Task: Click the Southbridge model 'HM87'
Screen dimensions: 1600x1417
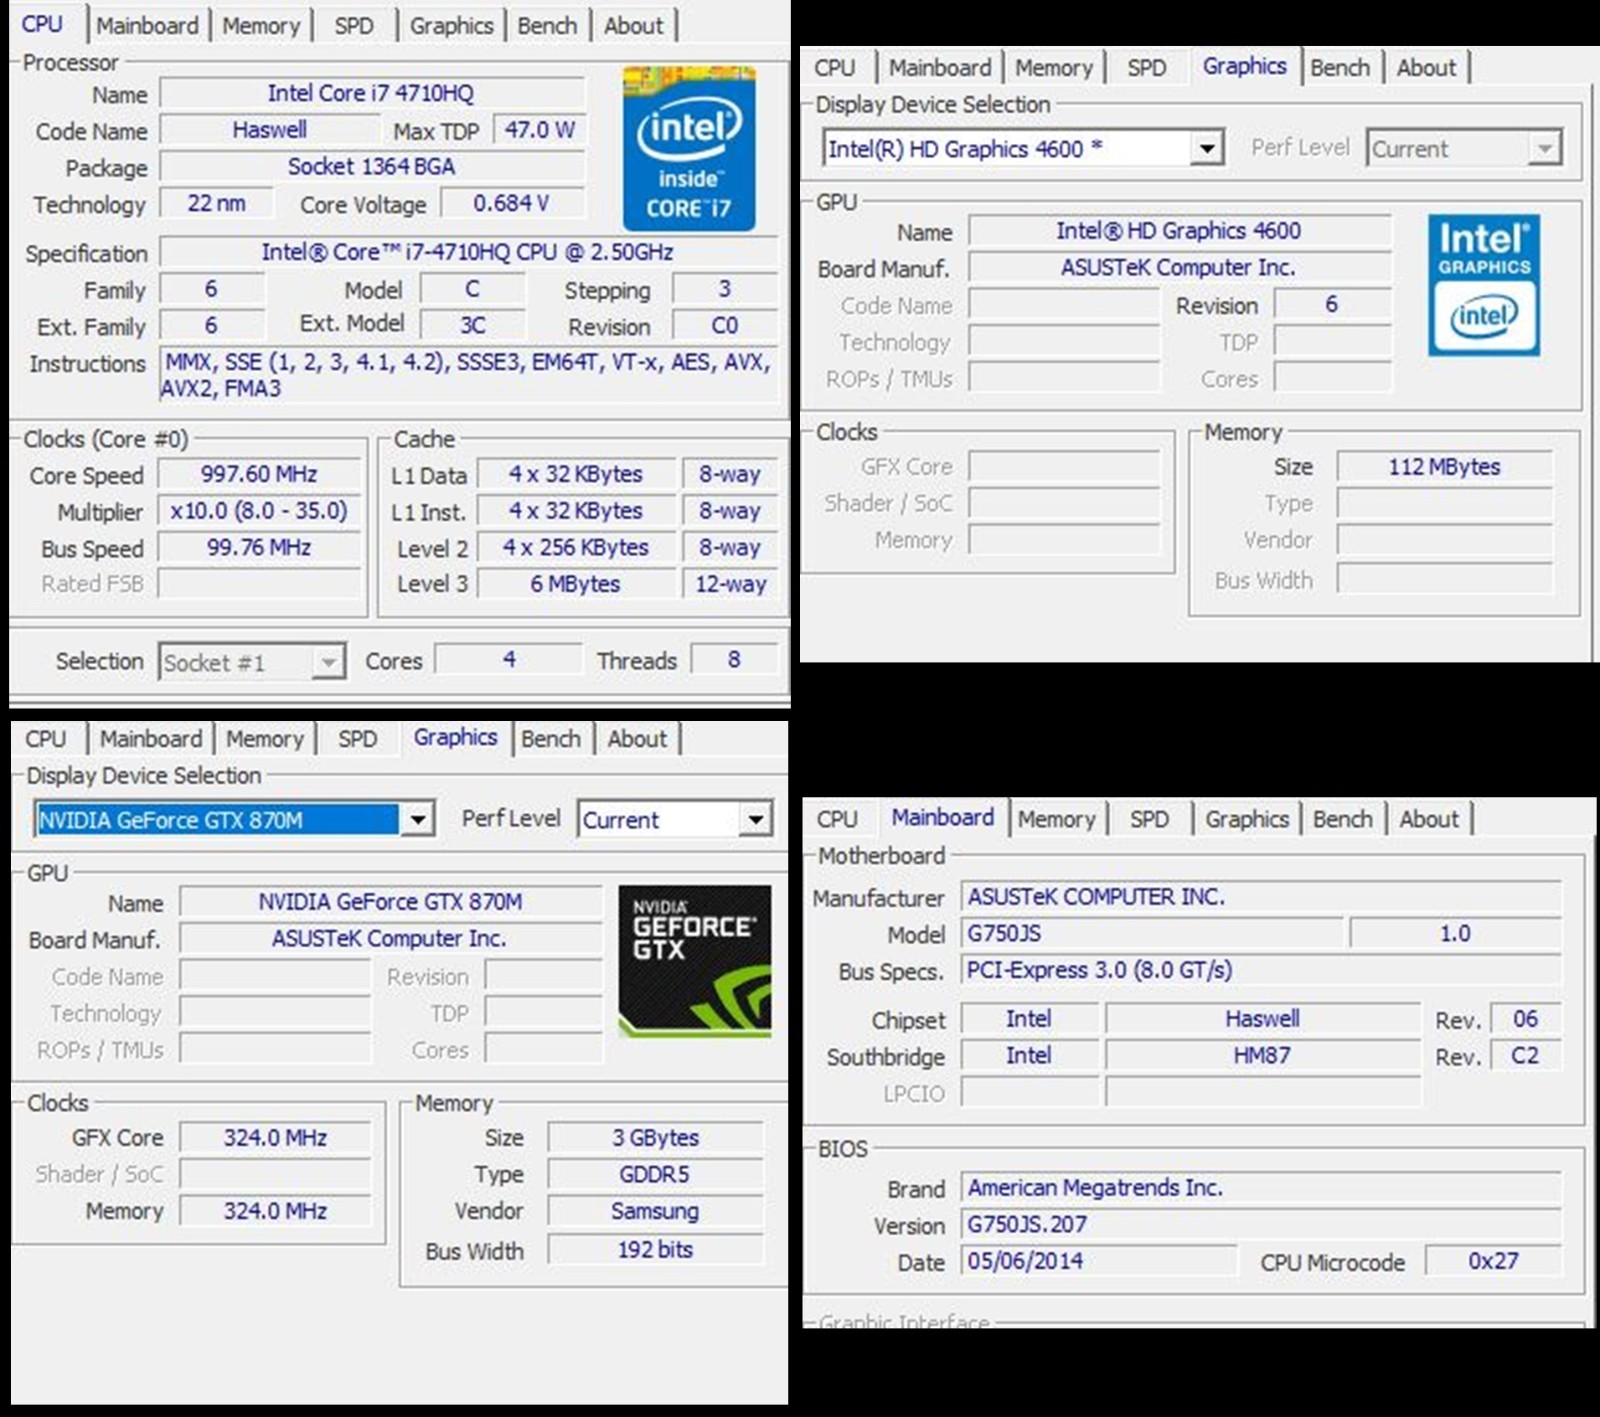Action: coord(1263,1055)
